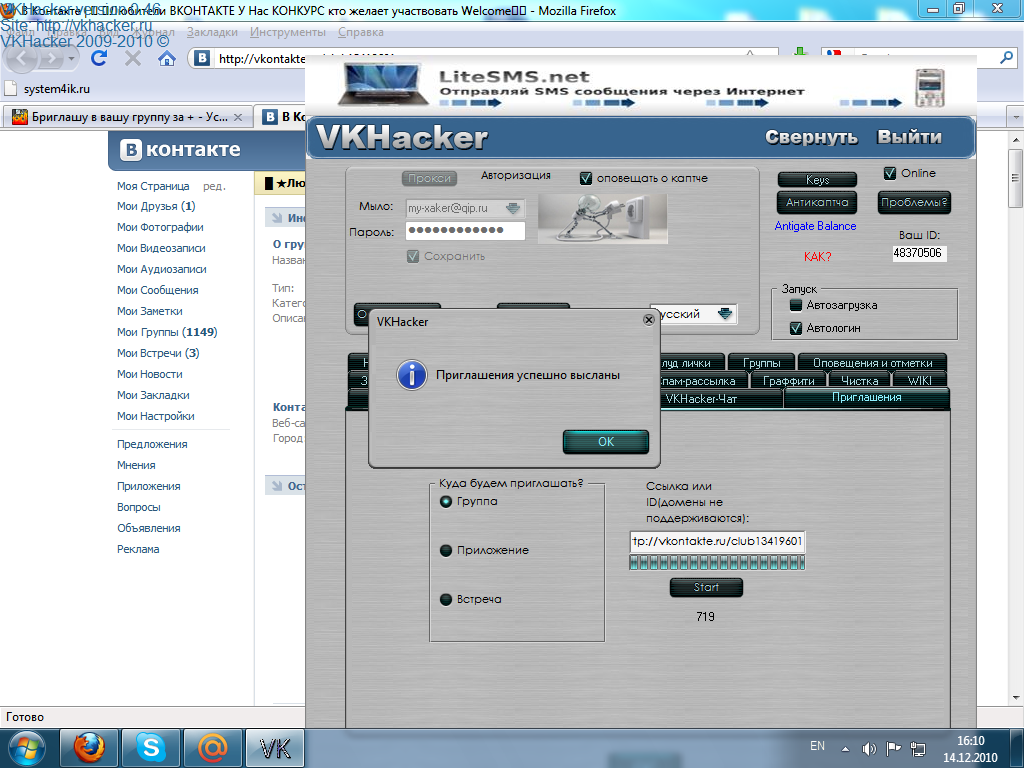Viewport: 1024px width, 768px height.
Task: Enable the 'Автозагрузка' checkbox
Action: [795, 305]
